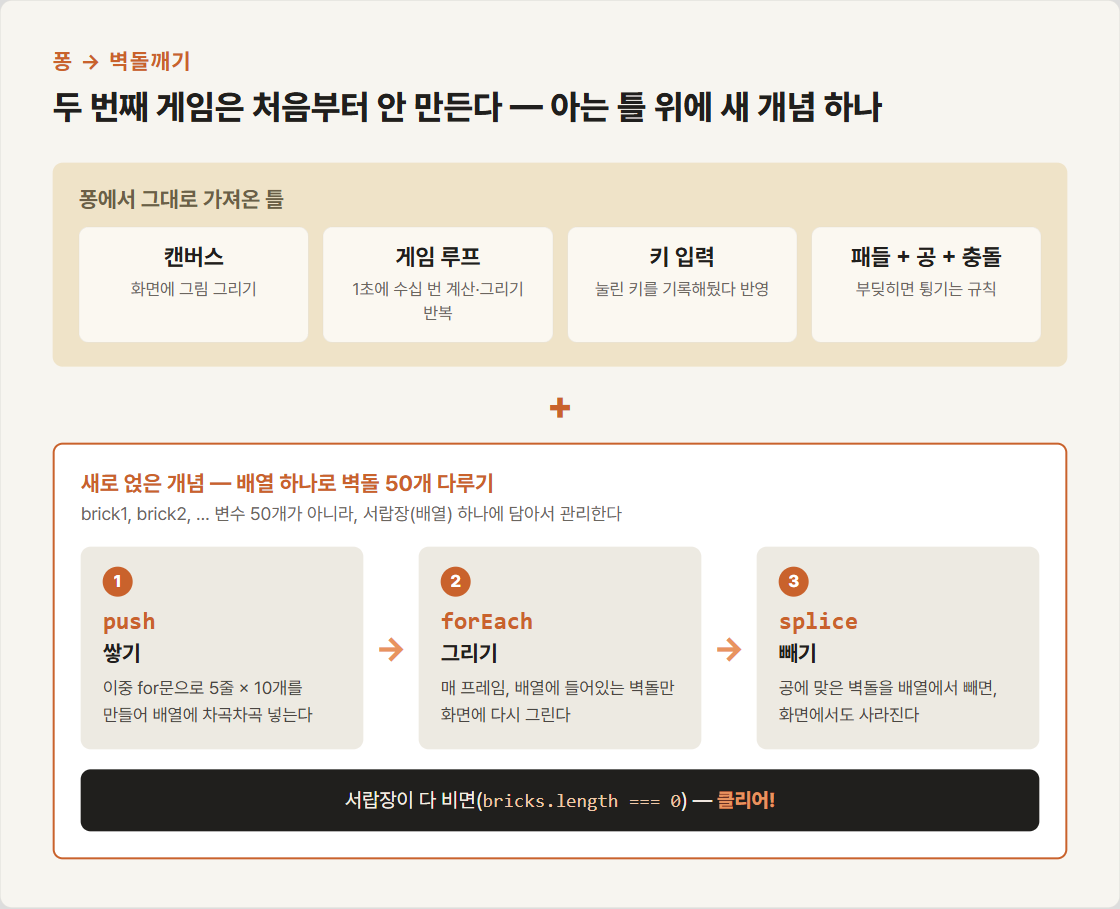
Task: Click the subtitle starting with 'brick1, brick2'
Action: point(351,514)
